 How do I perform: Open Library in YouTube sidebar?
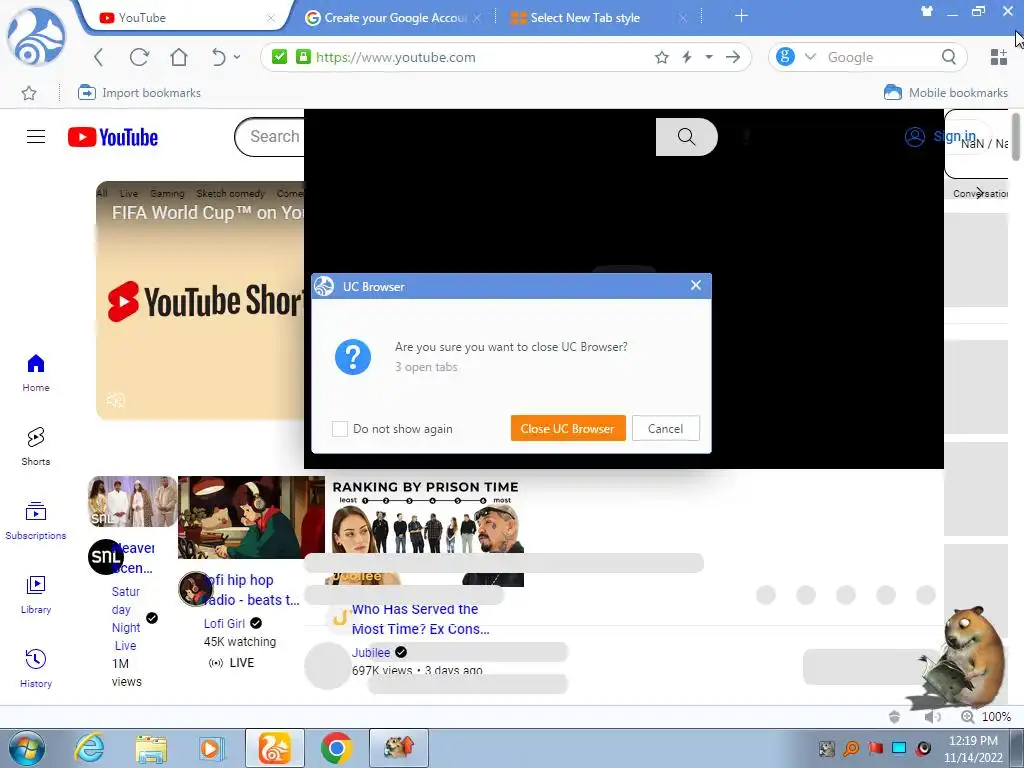36,595
